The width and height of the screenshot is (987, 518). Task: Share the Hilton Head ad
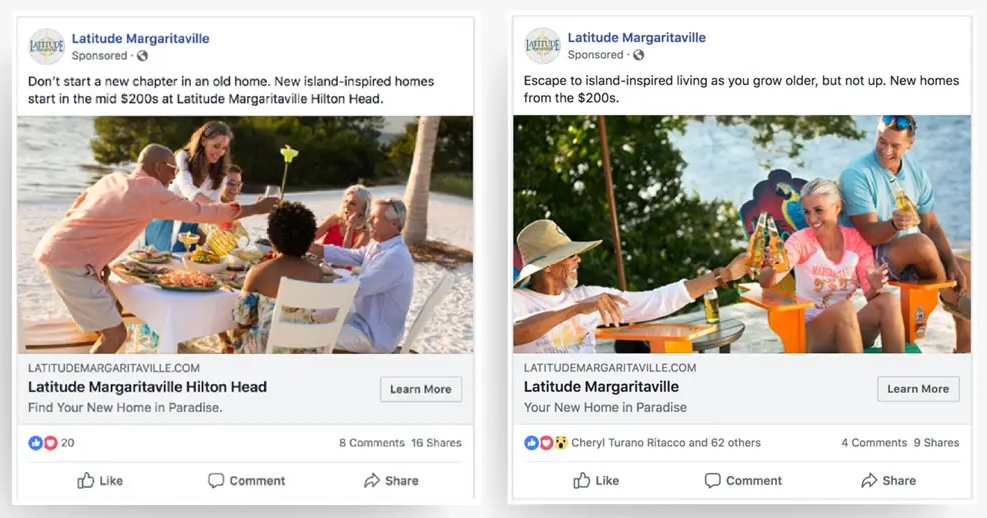click(x=391, y=480)
